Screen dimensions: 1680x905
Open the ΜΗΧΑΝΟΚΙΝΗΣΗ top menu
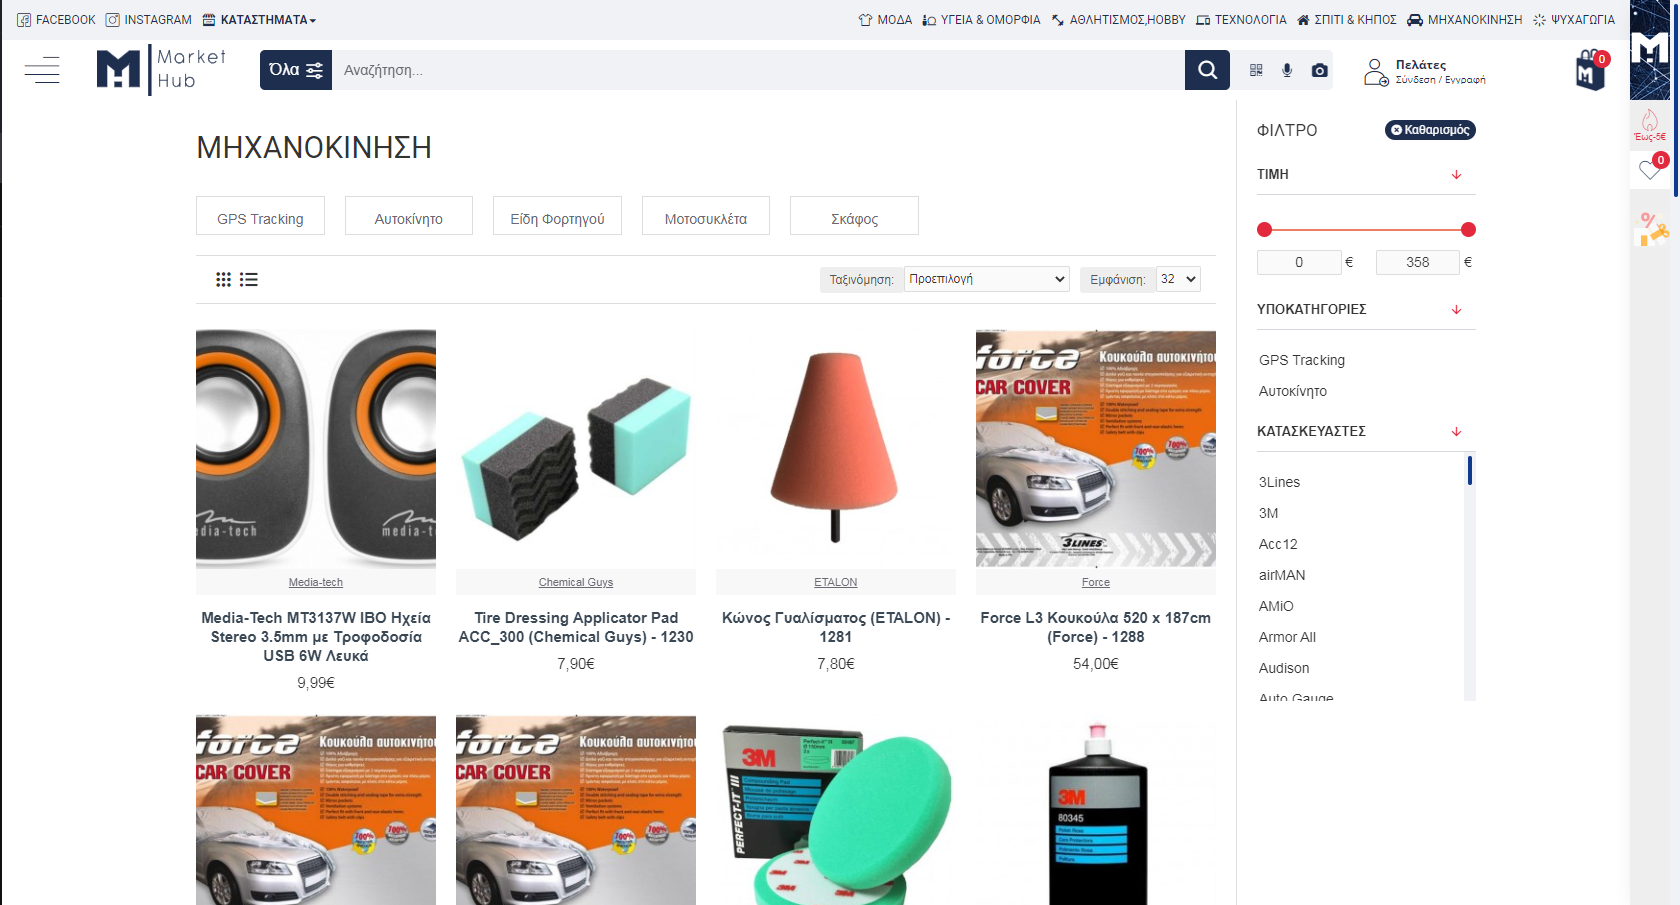click(1465, 20)
